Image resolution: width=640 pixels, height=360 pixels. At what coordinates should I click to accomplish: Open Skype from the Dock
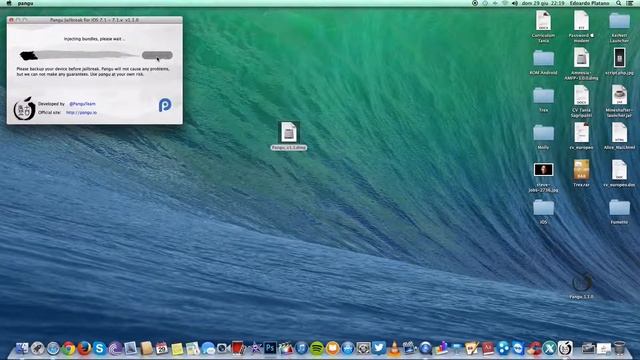click(99, 348)
